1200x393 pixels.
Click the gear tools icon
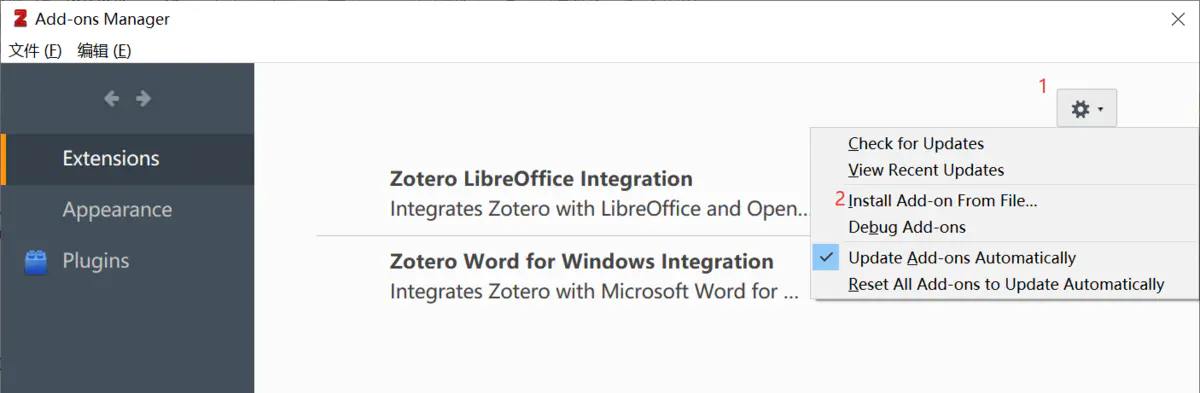click(x=1080, y=109)
